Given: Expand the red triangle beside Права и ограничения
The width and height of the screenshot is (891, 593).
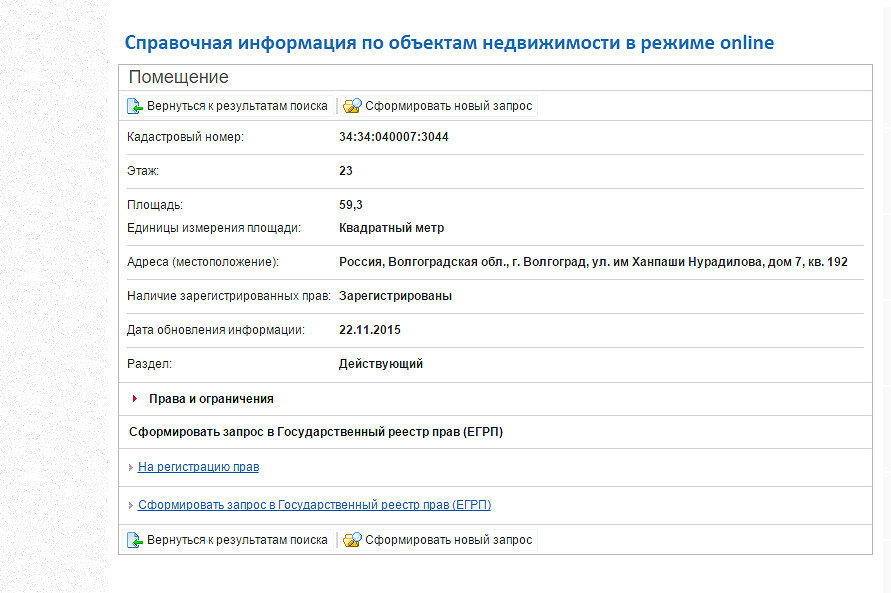Looking at the screenshot, I should (x=135, y=399).
